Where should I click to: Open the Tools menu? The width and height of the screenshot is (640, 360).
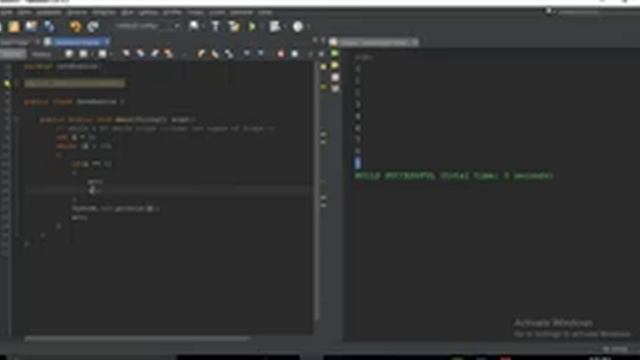tap(217, 13)
